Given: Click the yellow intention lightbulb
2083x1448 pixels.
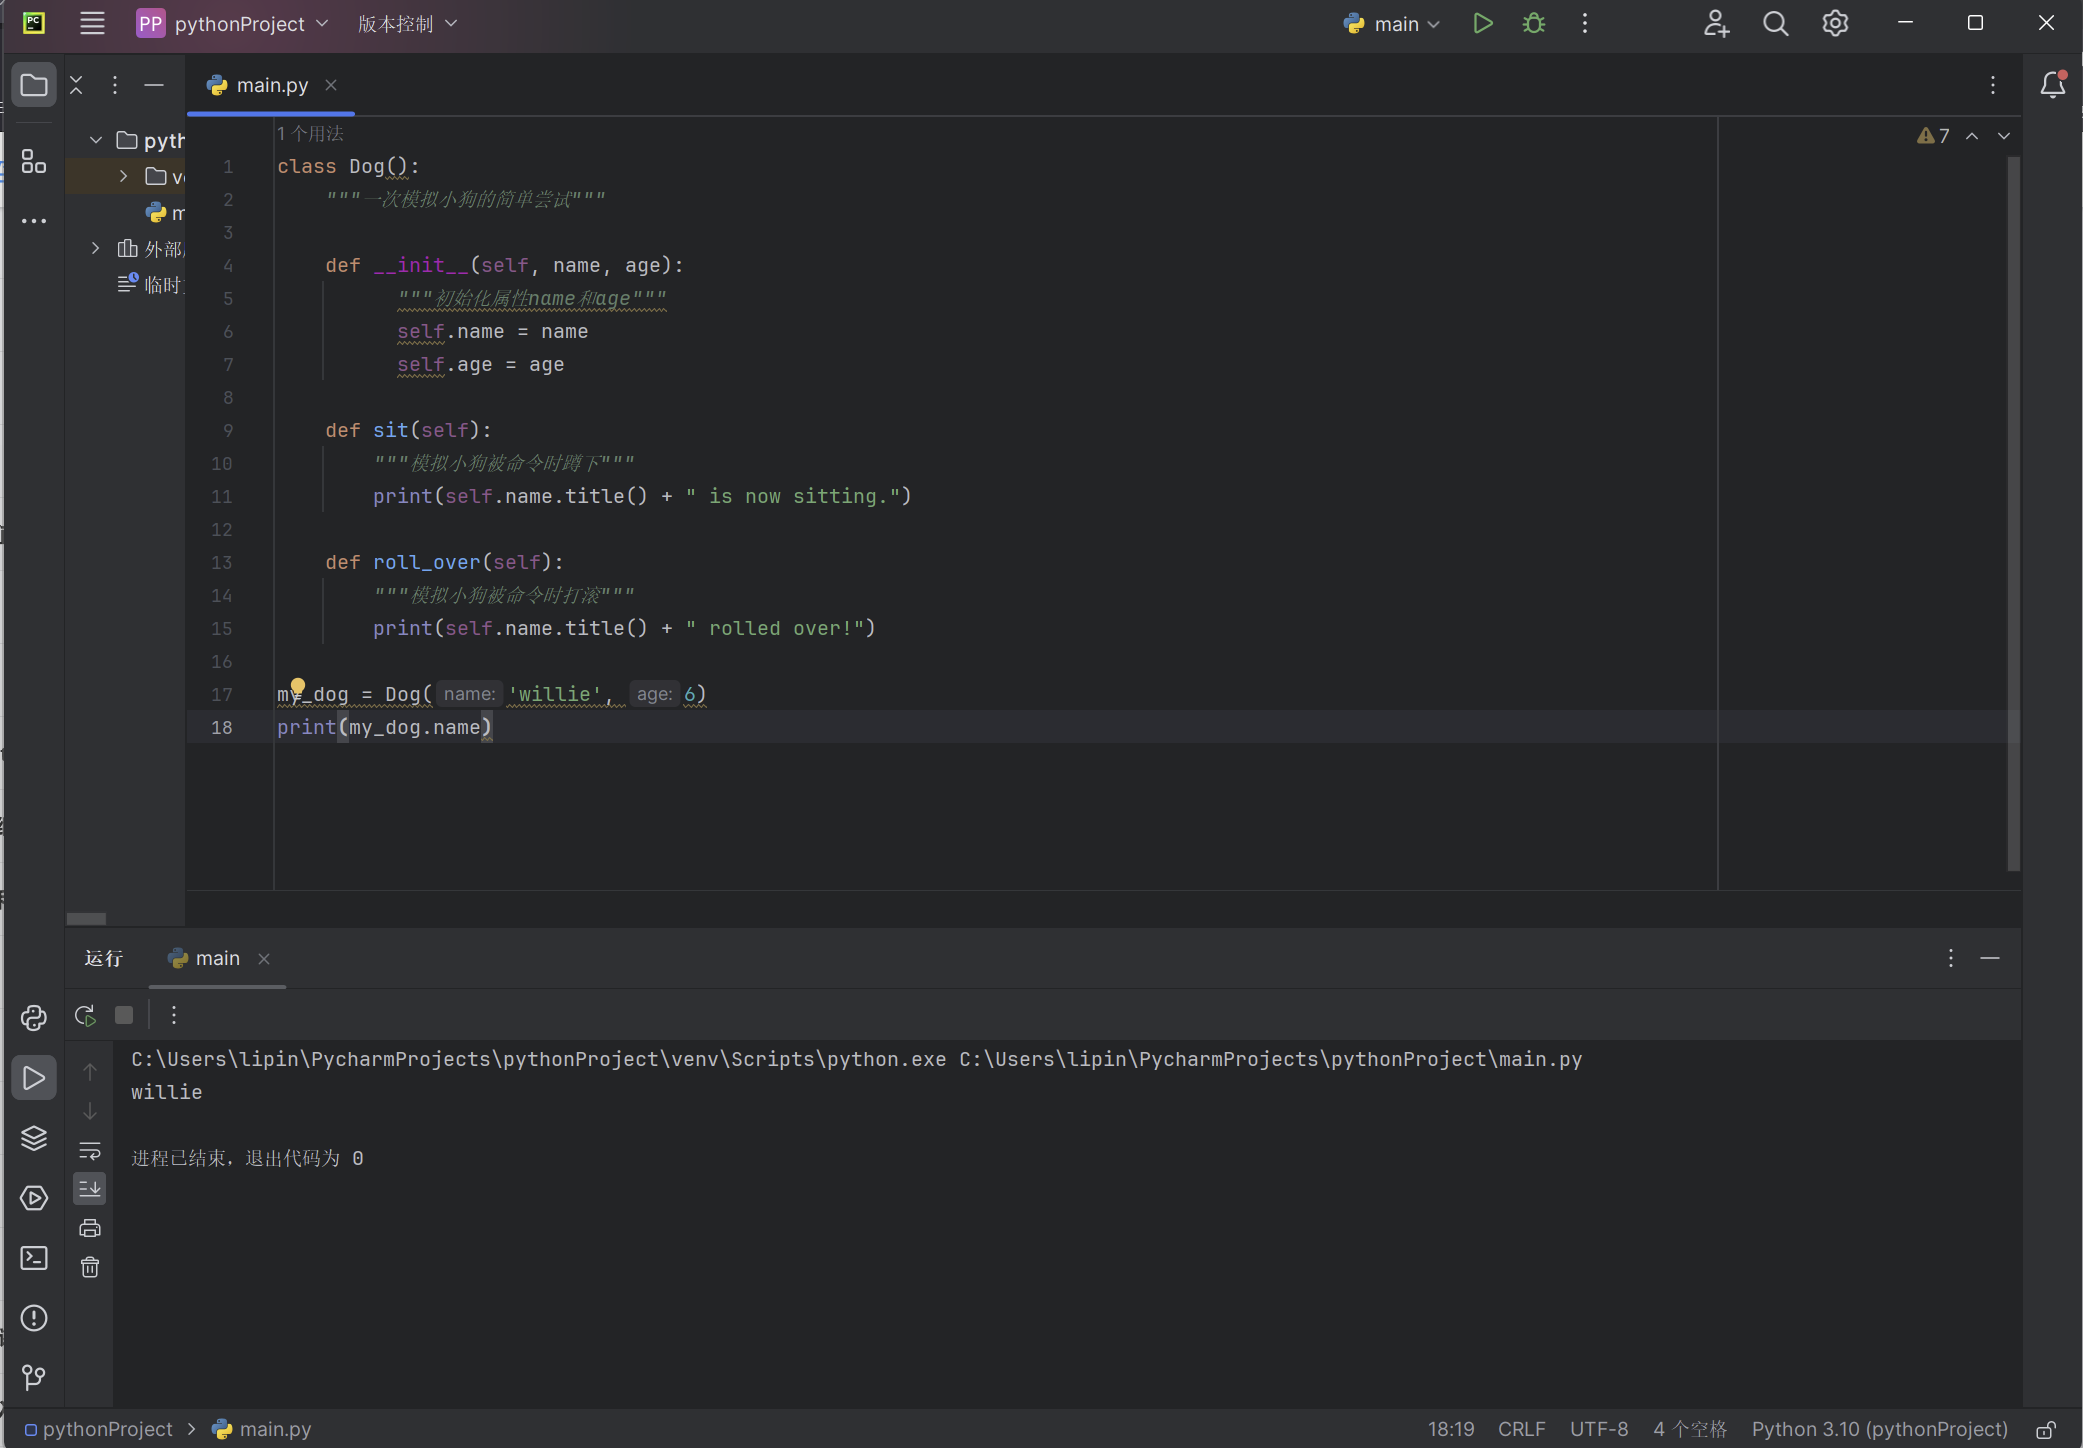Looking at the screenshot, I should (x=298, y=688).
